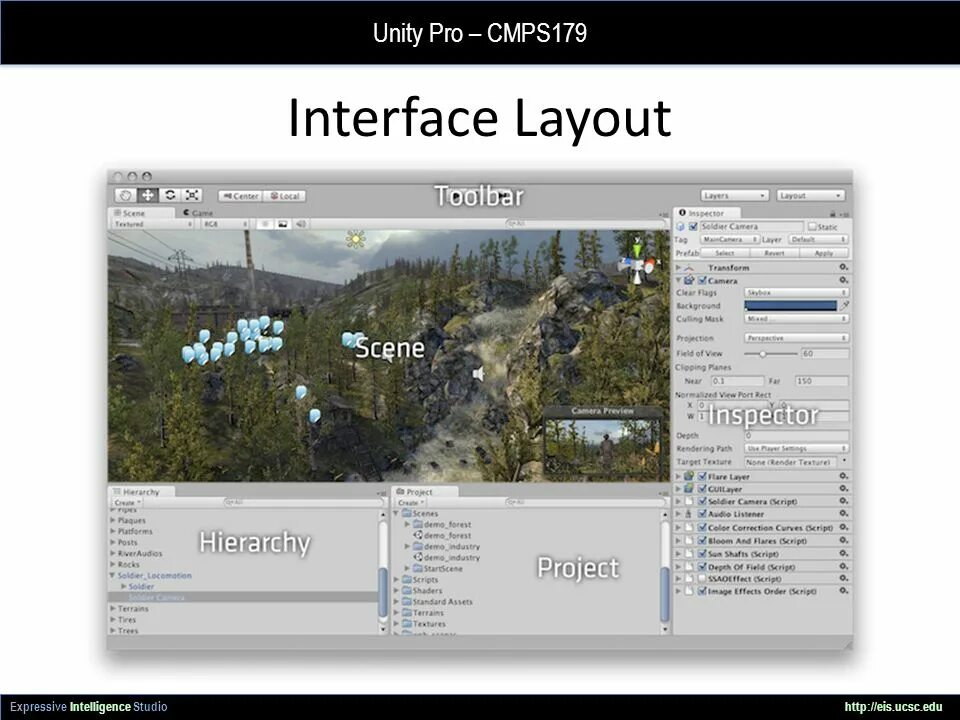This screenshot has height=720, width=960.
Task: Click the demo_forest scene file icon
Action: [x=419, y=535]
